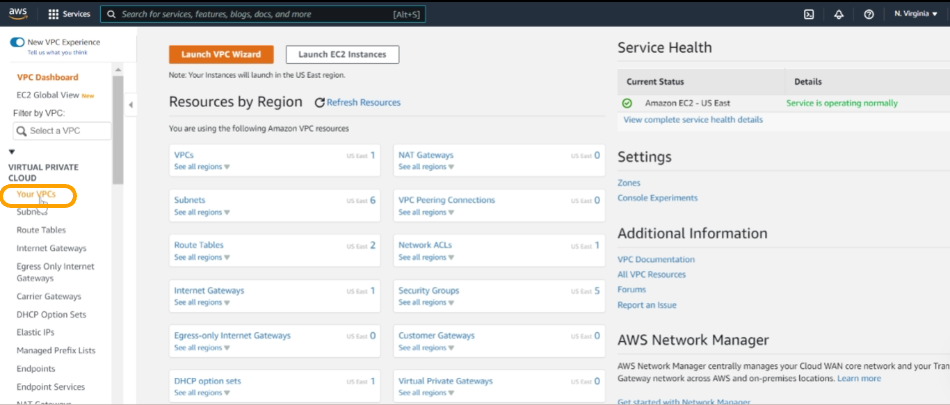Expand See all regions under Subnets card

coord(202,212)
